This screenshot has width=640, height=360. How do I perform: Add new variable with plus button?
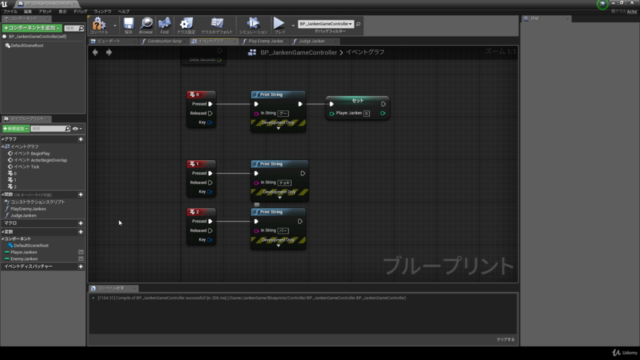pos(81,232)
